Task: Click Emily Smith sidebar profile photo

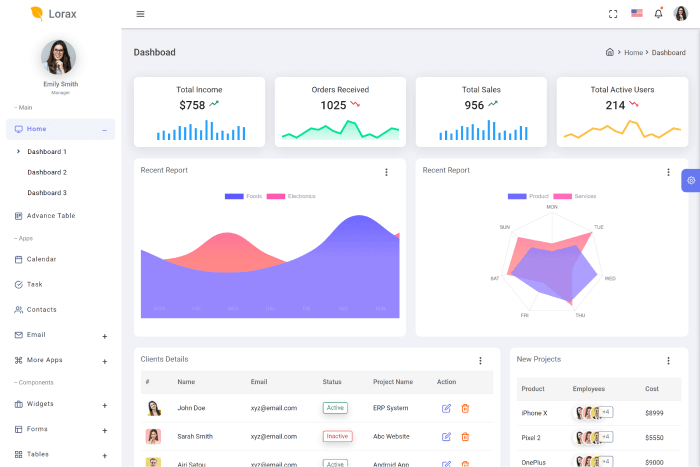Action: coord(58,57)
